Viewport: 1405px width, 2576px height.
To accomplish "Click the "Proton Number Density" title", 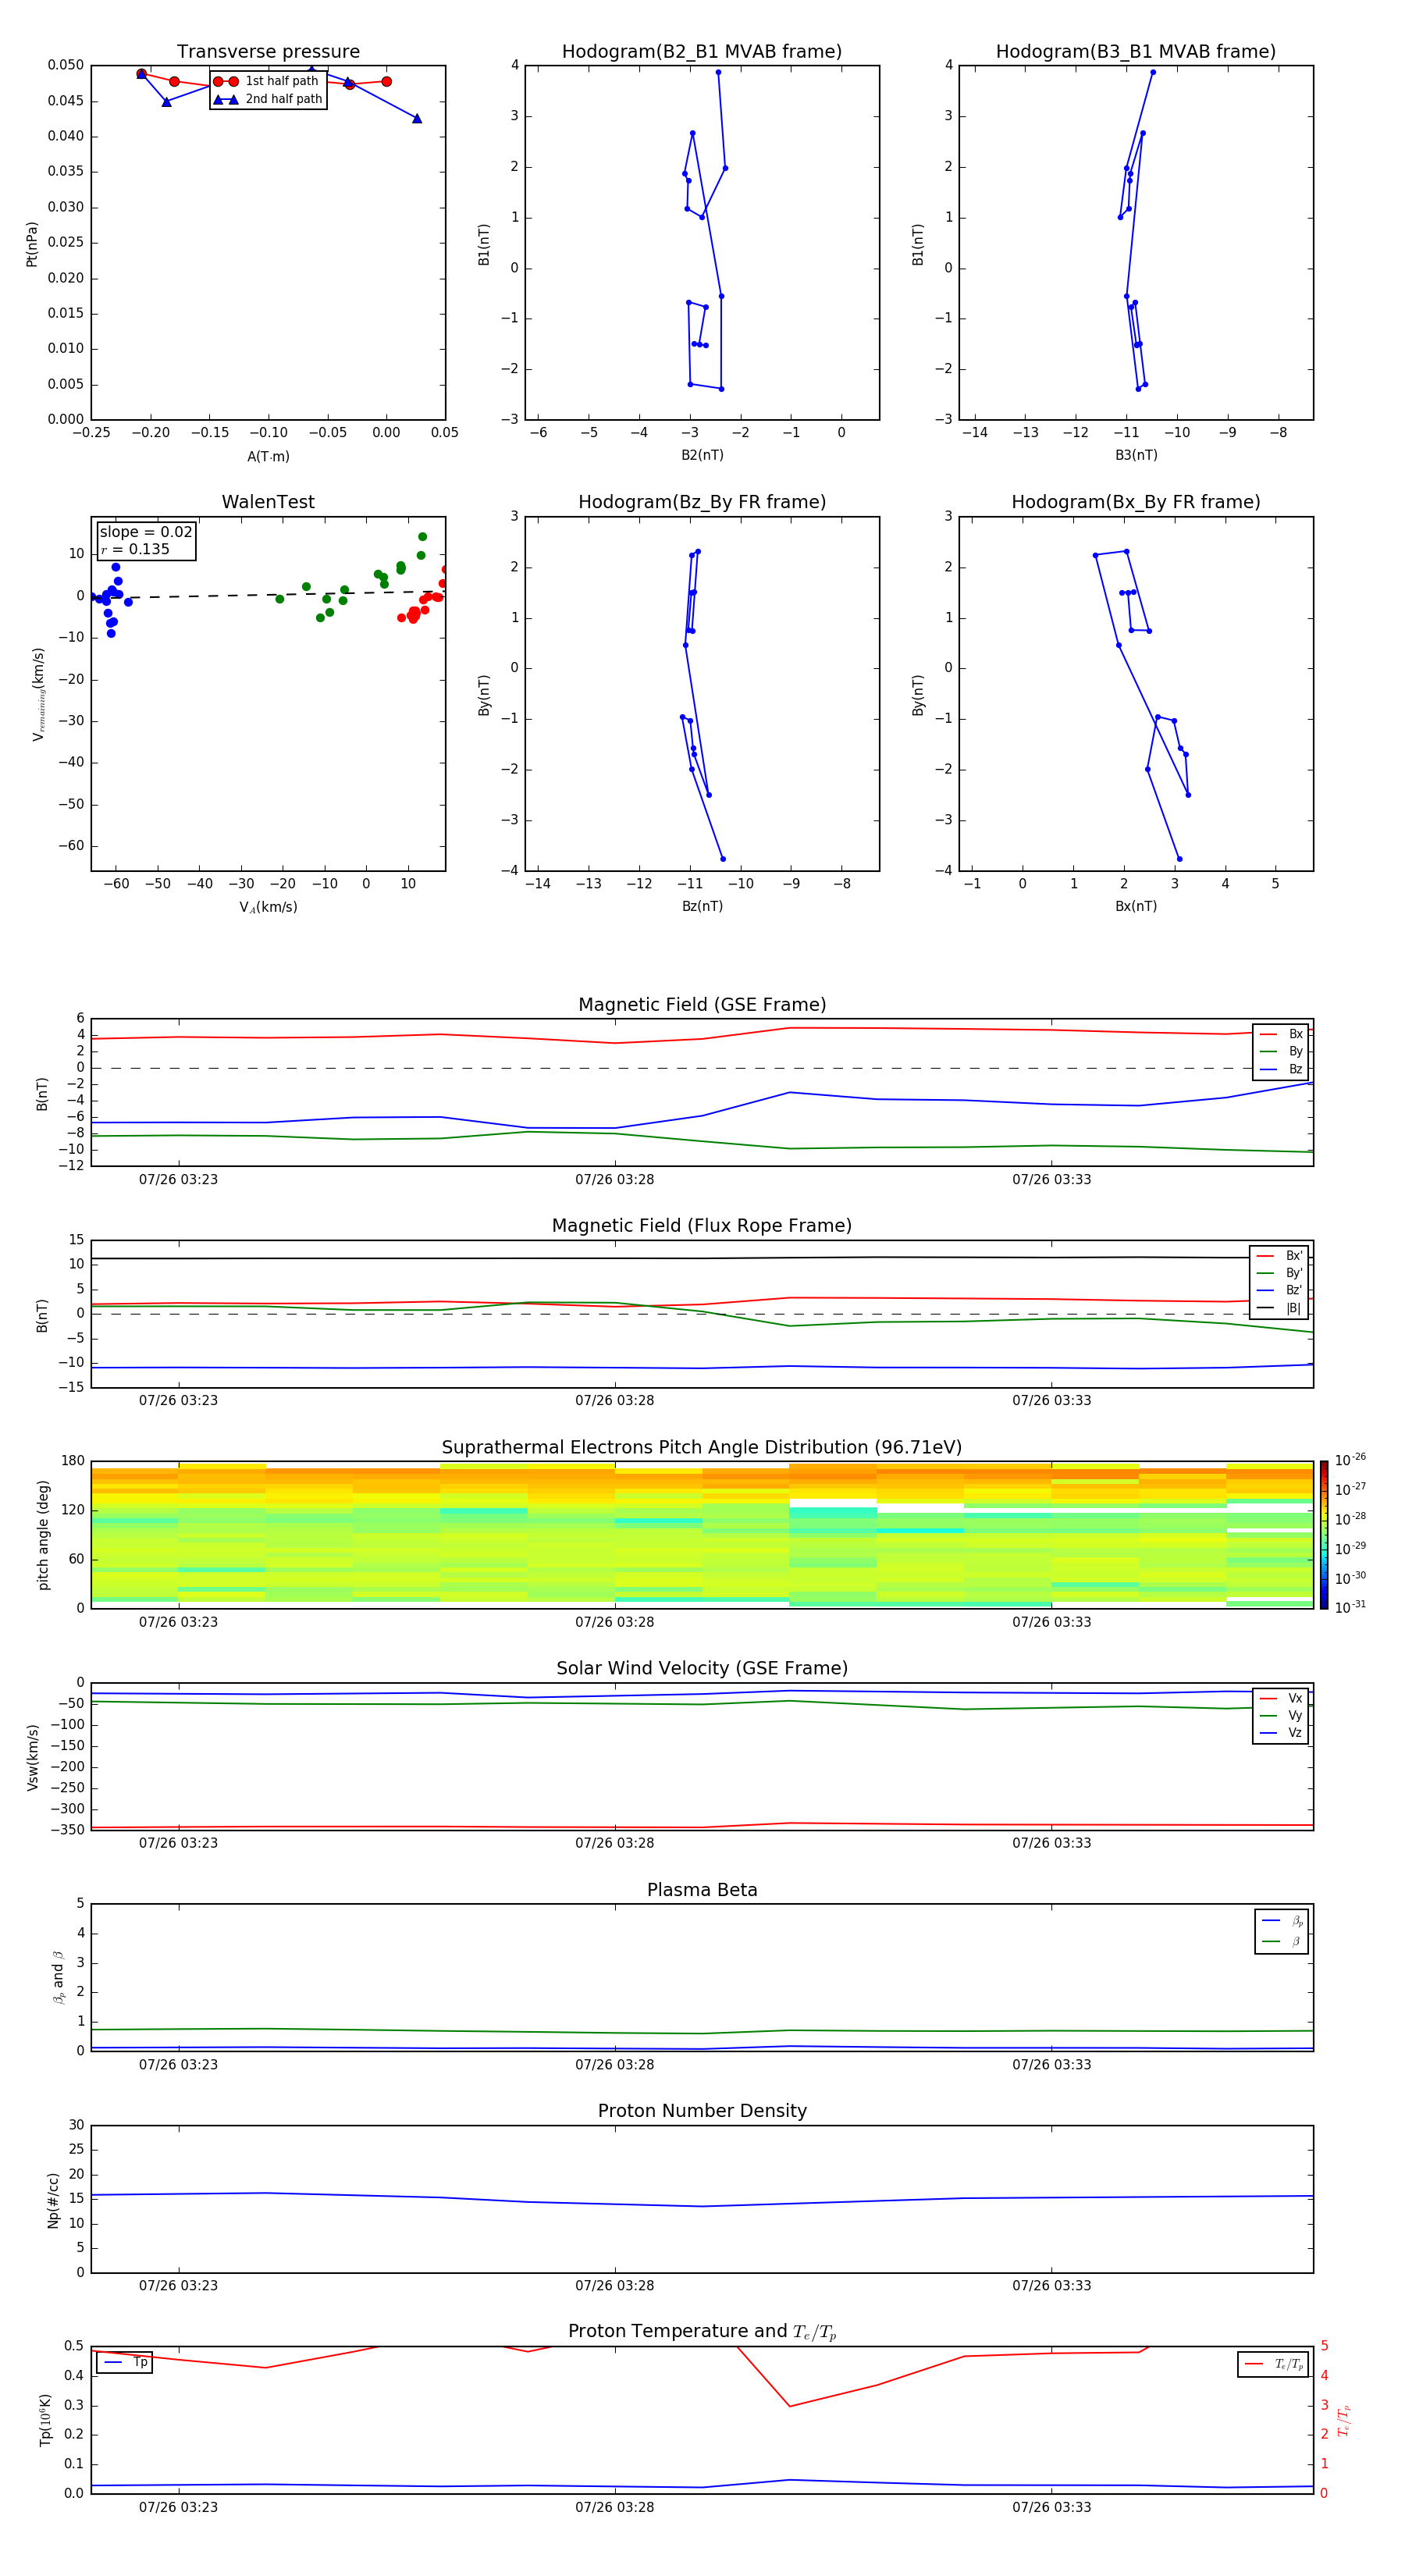I will point(702,2111).
